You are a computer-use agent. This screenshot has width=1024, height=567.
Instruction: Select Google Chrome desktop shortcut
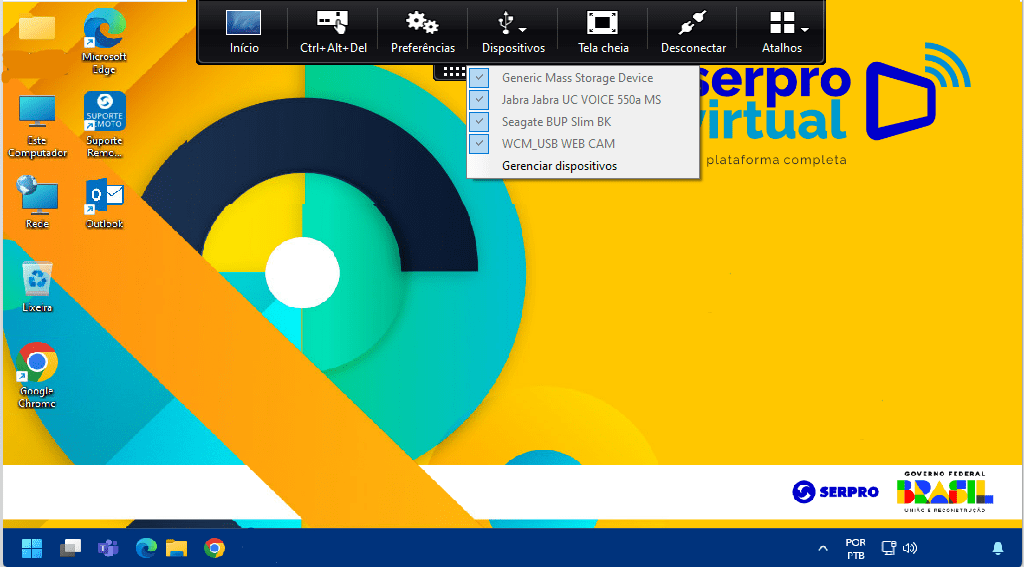point(37,376)
